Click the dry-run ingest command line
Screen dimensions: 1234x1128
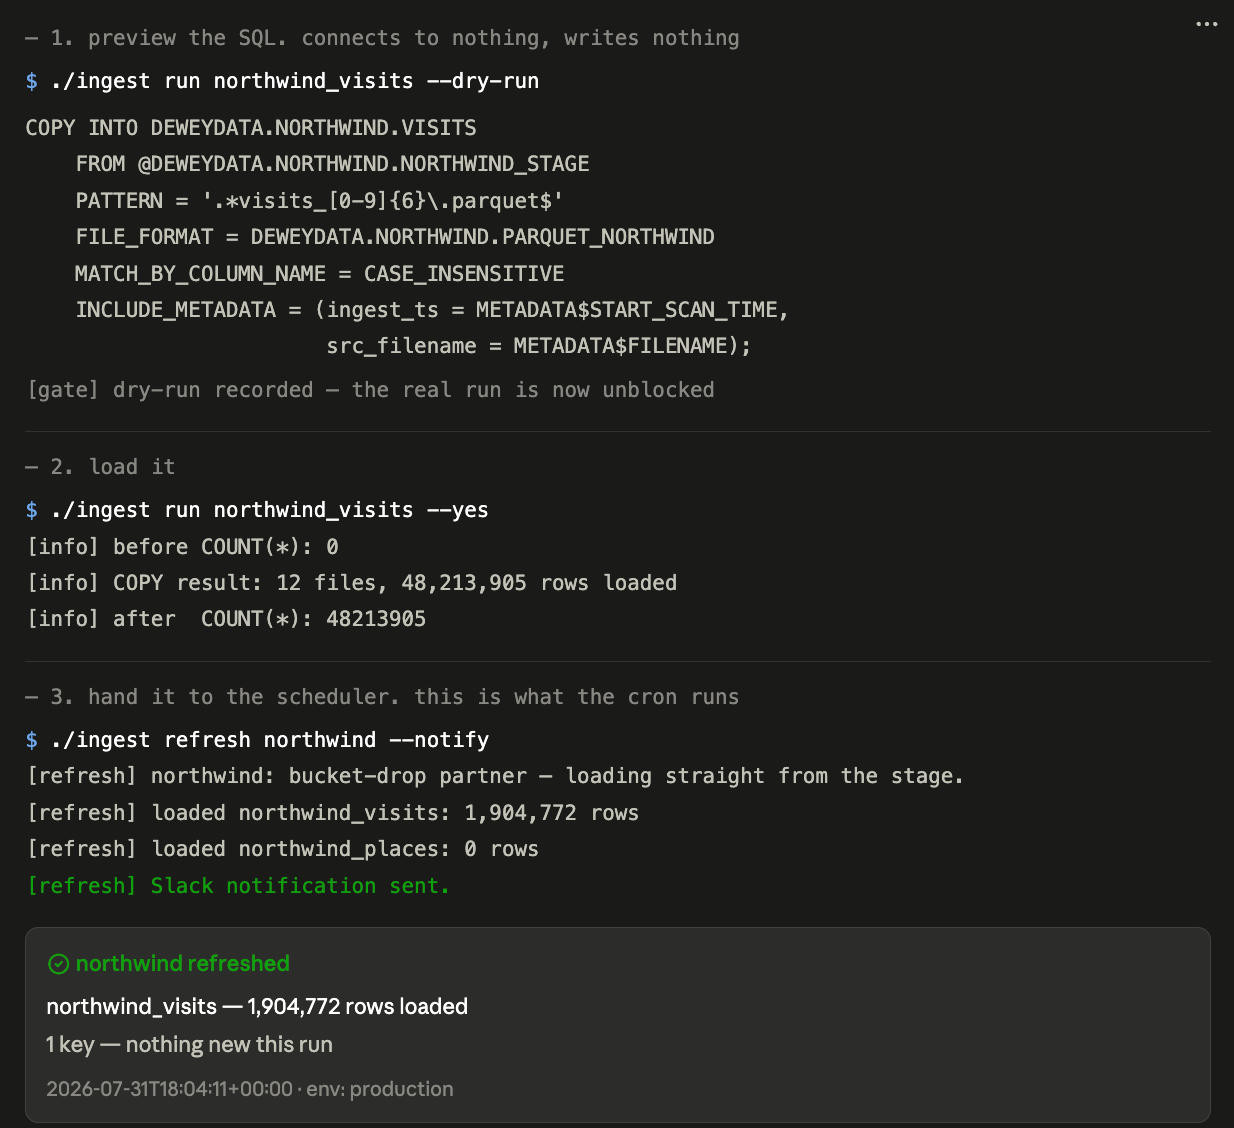coord(282,81)
